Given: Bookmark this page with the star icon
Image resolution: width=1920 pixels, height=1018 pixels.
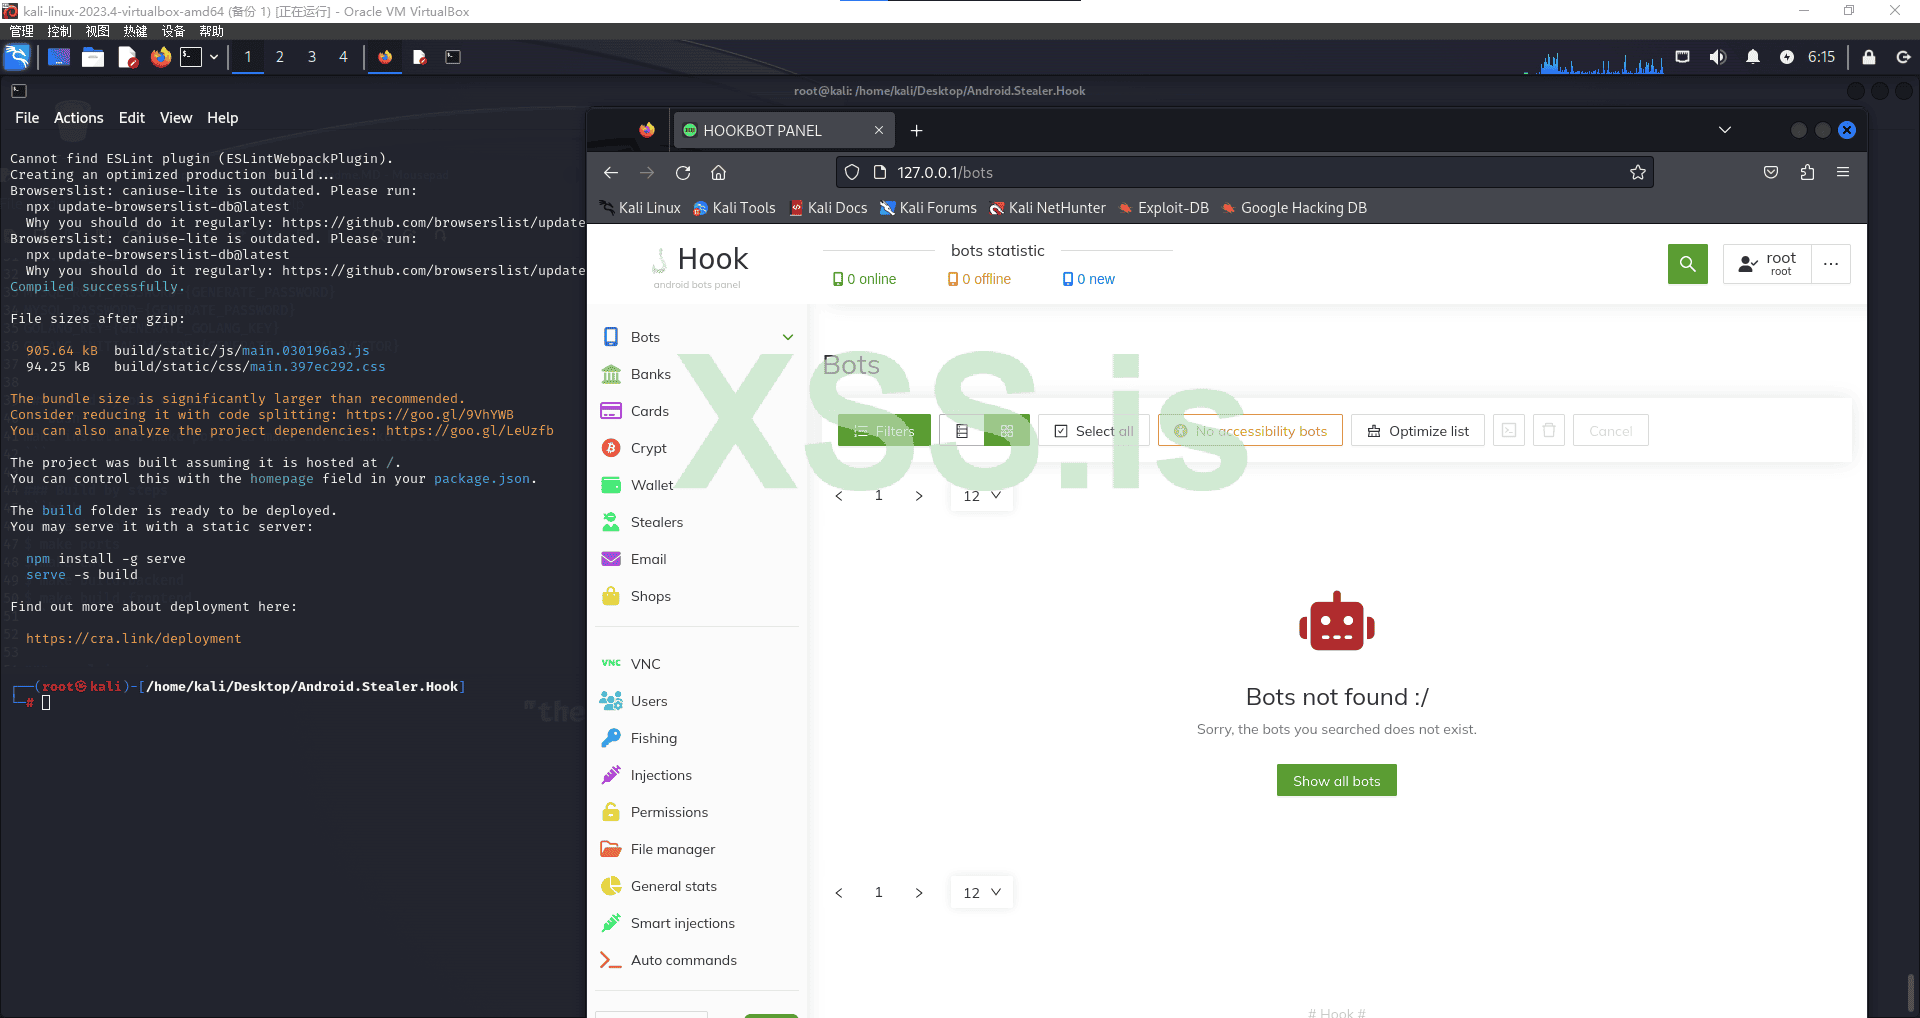Looking at the screenshot, I should (1638, 173).
